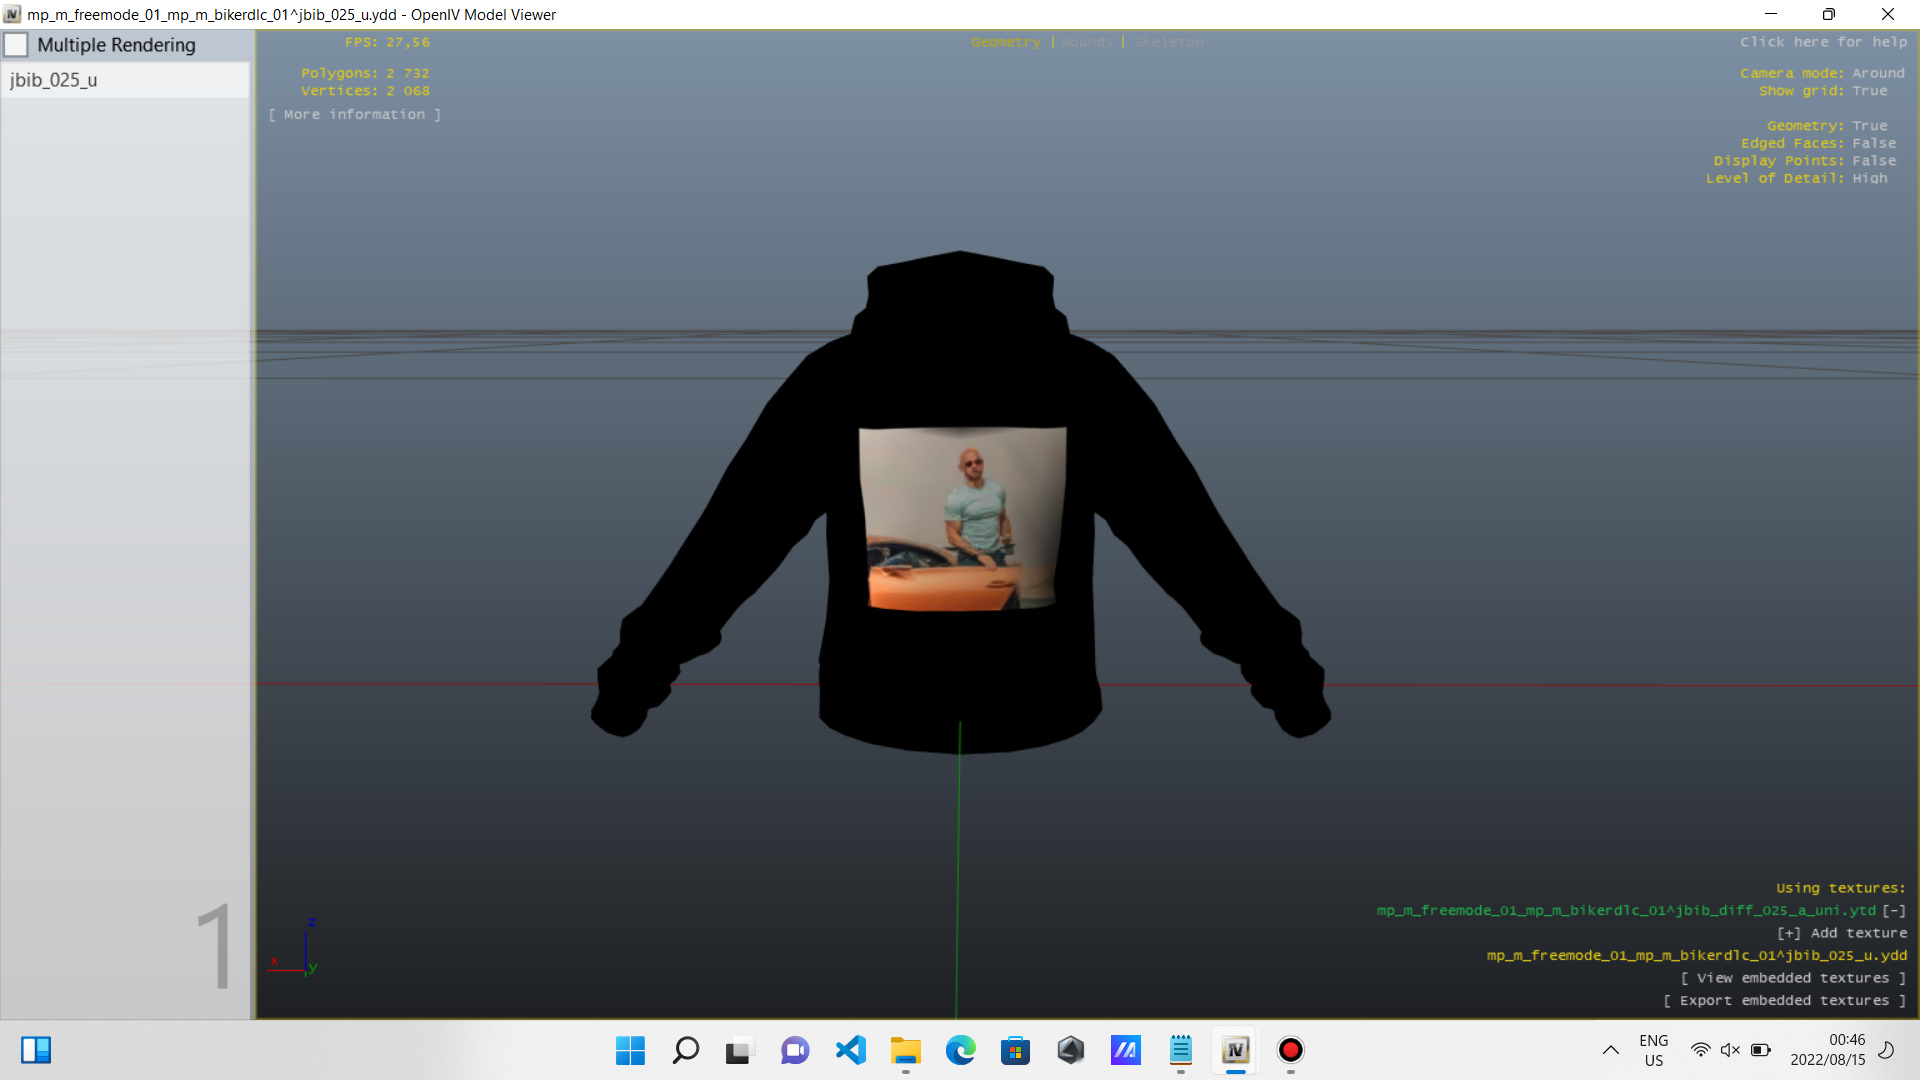This screenshot has height=1080, width=1920.
Task: Expand the More information section
Action: 354,115
